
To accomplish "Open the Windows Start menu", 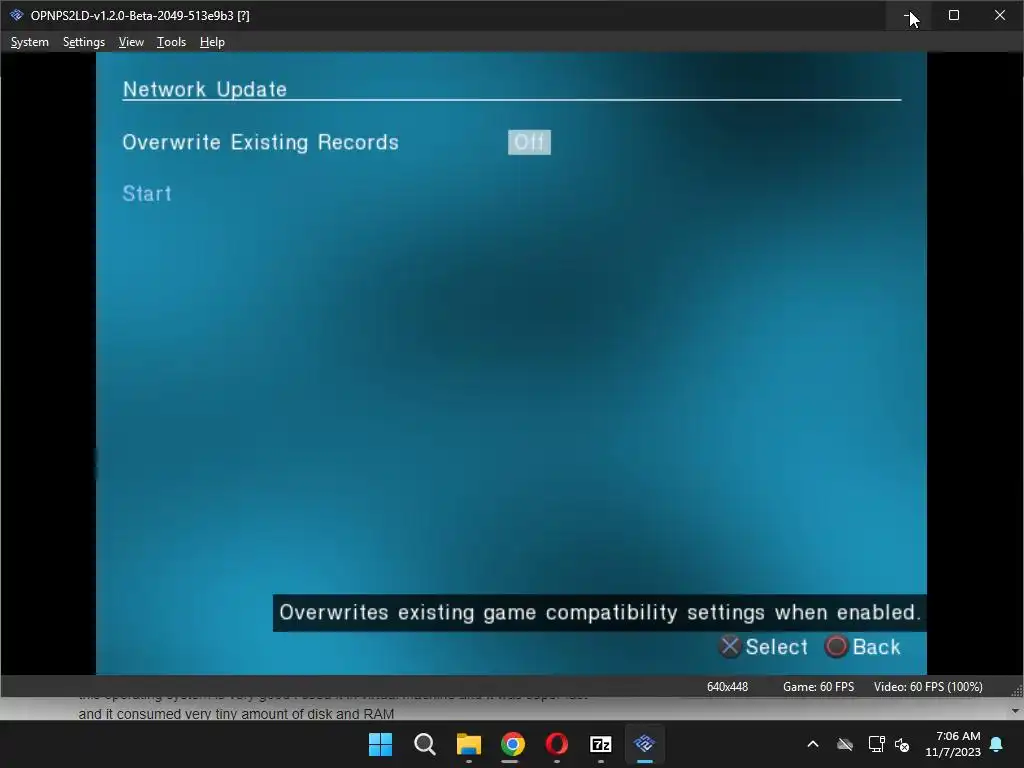I will (x=380, y=744).
